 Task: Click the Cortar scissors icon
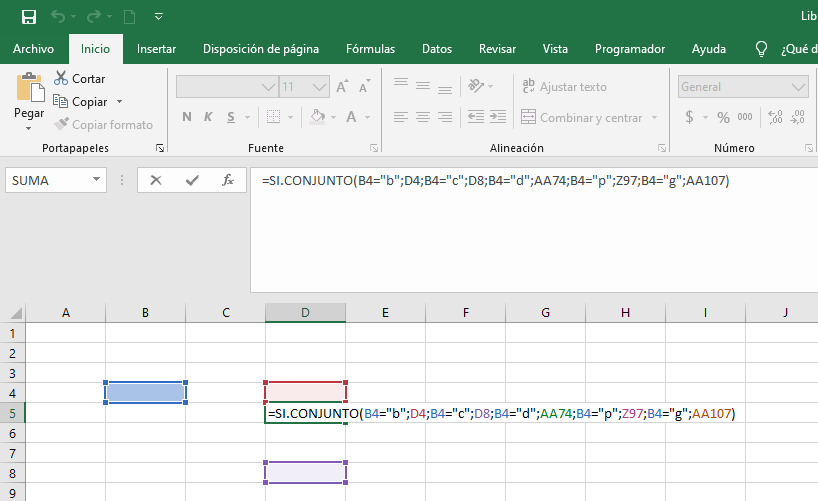[61, 78]
